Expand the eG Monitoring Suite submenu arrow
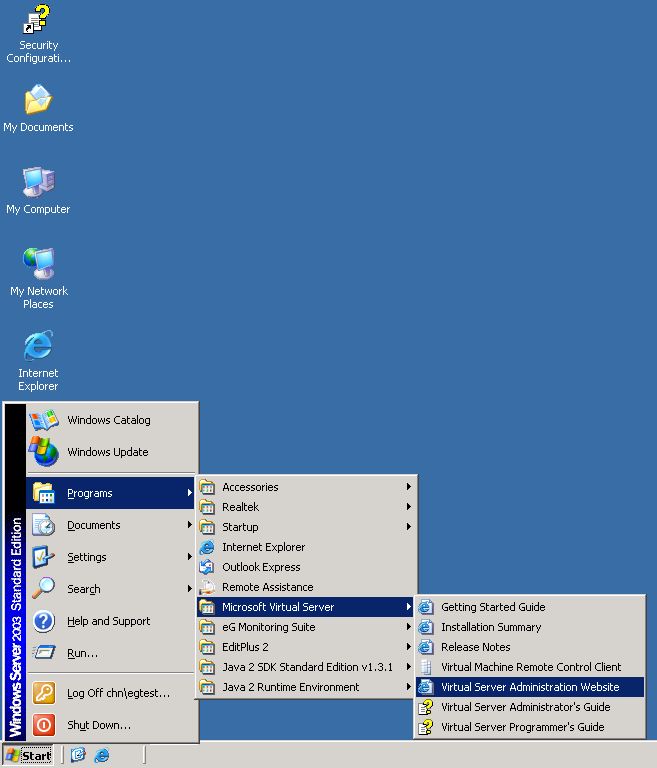Screen dimensions: 657x768 click(x=409, y=627)
